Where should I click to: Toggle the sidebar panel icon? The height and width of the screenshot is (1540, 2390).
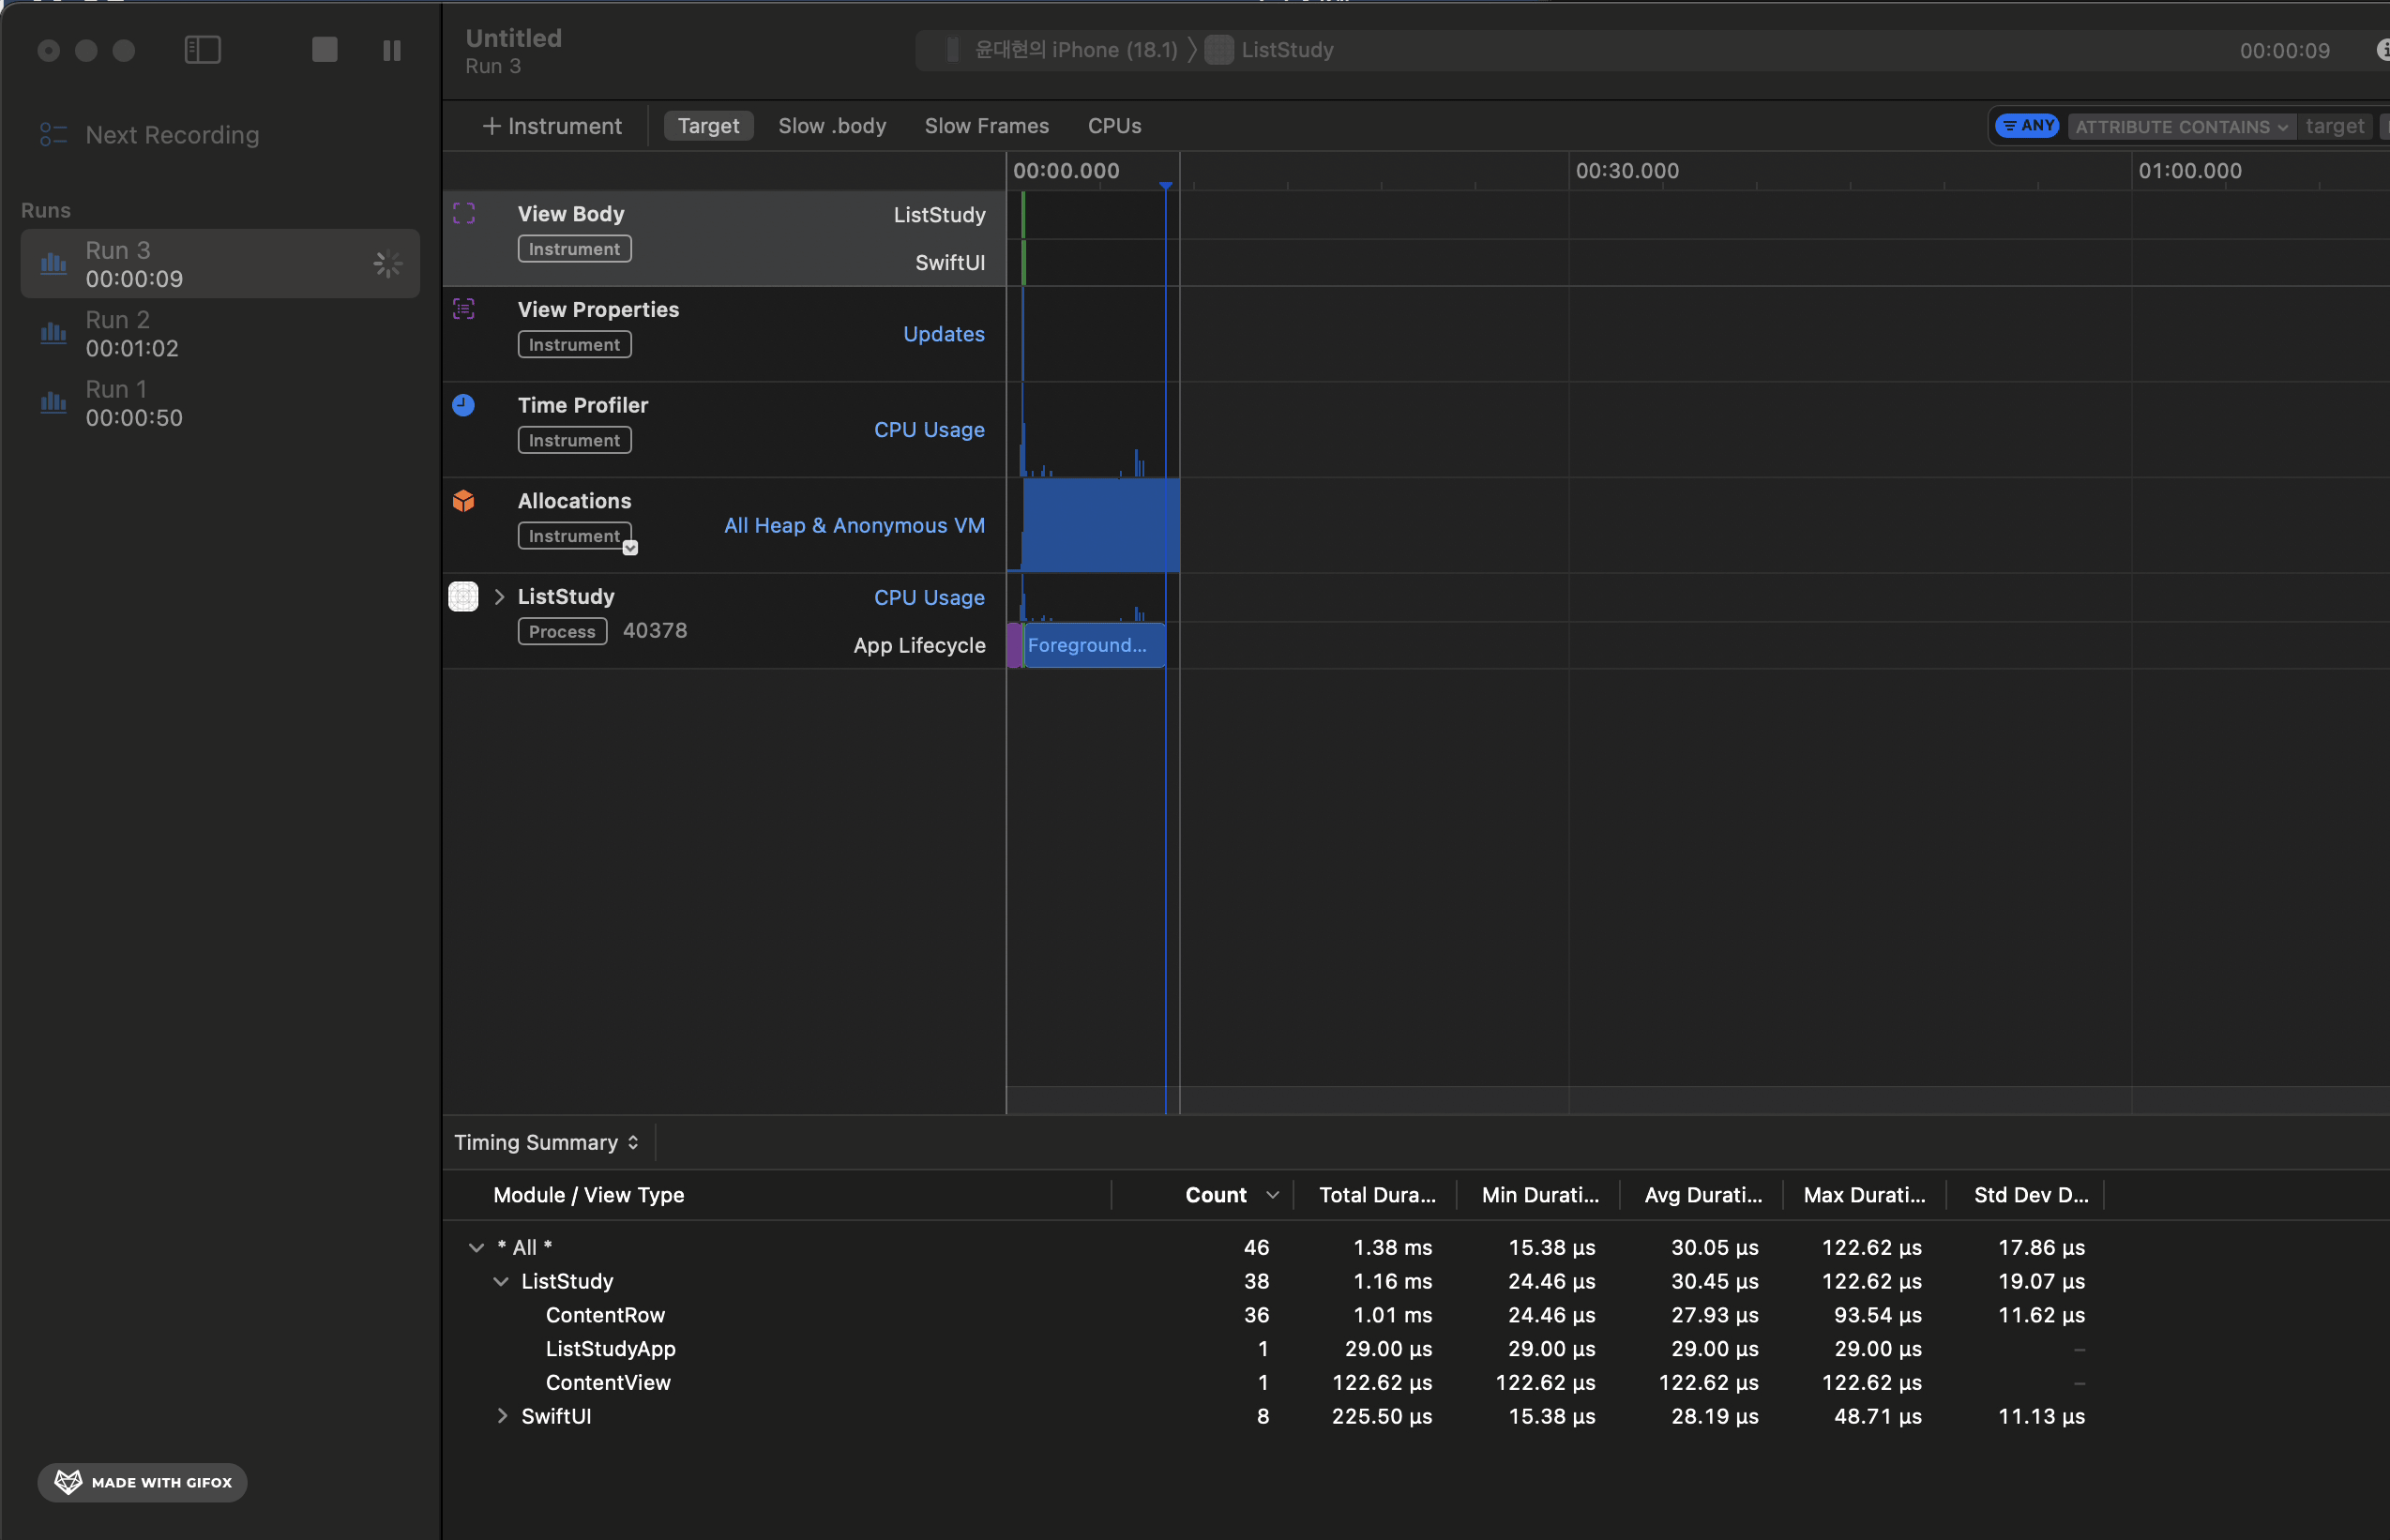[203, 50]
